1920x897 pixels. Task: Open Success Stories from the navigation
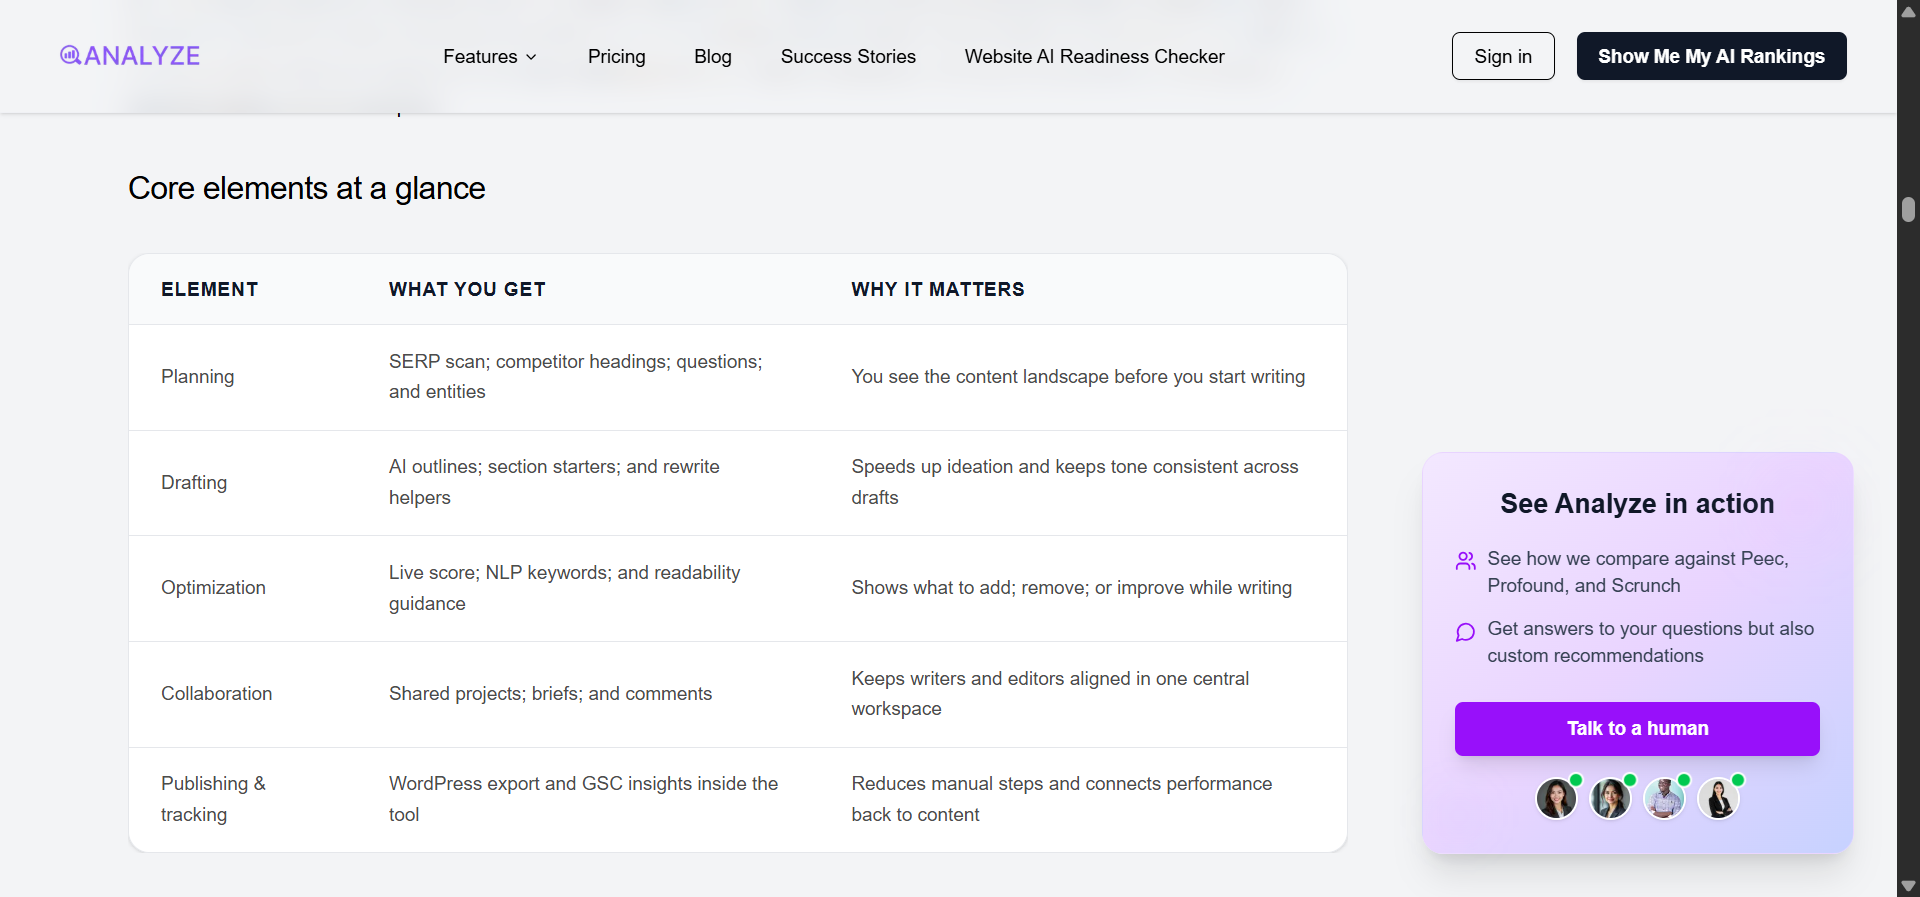848,56
